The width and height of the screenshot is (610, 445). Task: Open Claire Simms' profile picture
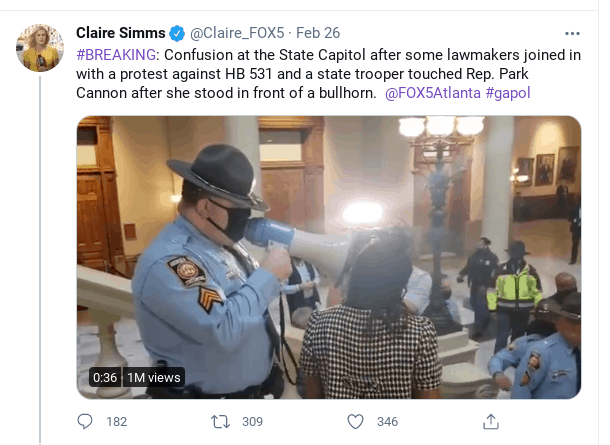click(40, 48)
